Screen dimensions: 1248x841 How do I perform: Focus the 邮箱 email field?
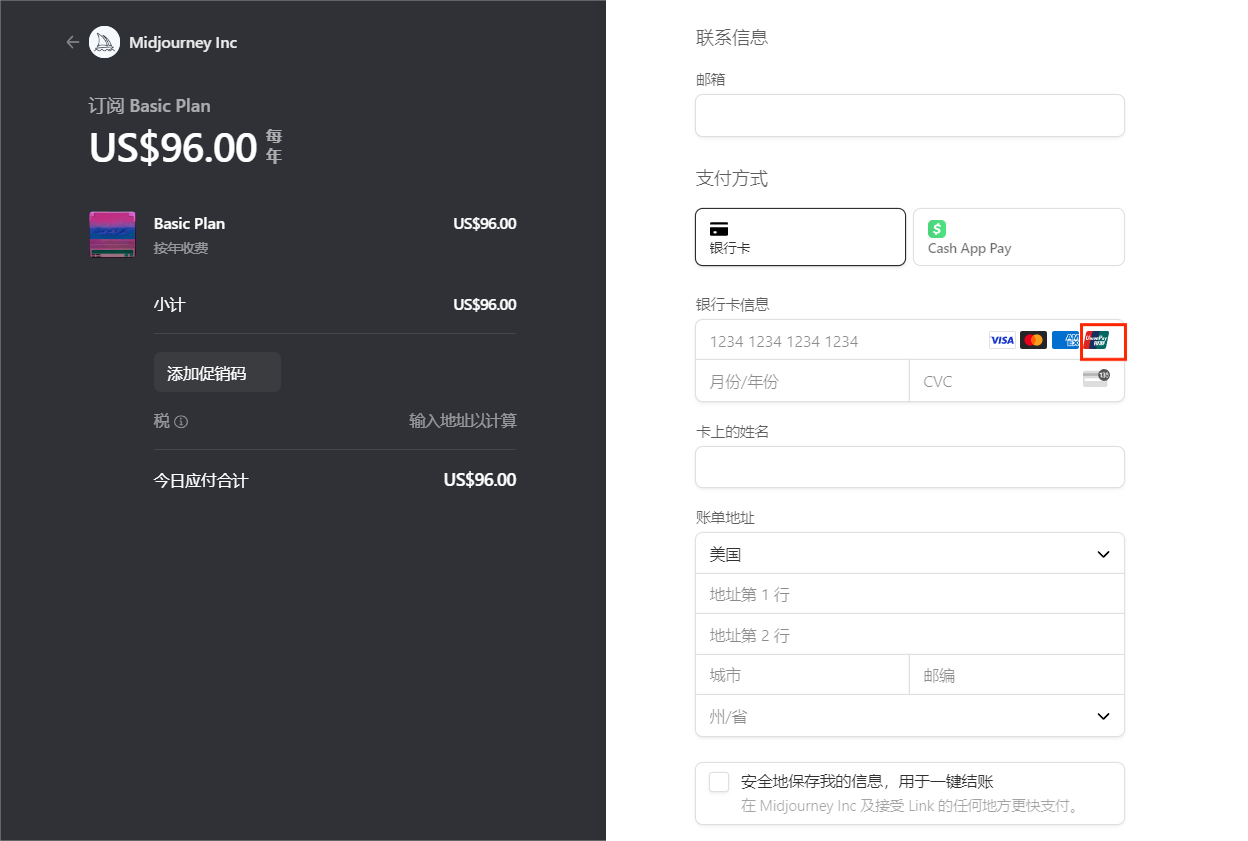point(910,115)
